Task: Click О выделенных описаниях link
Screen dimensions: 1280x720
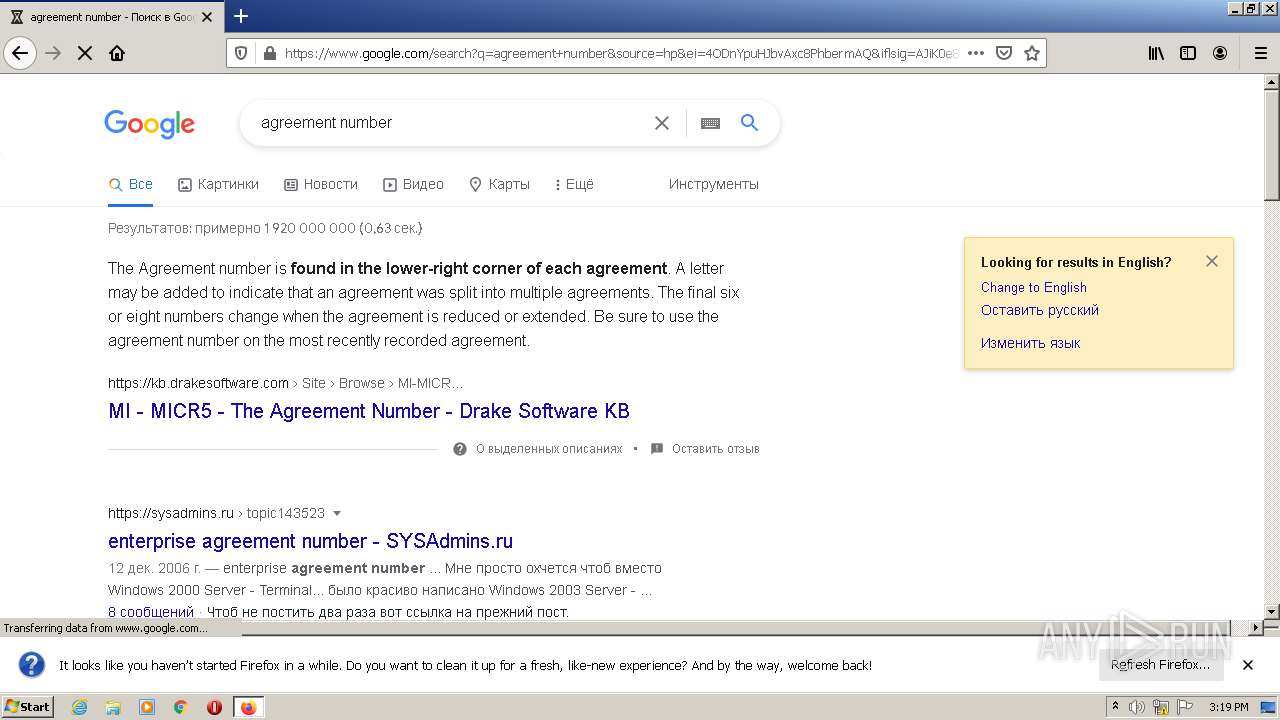Action: 549,449
